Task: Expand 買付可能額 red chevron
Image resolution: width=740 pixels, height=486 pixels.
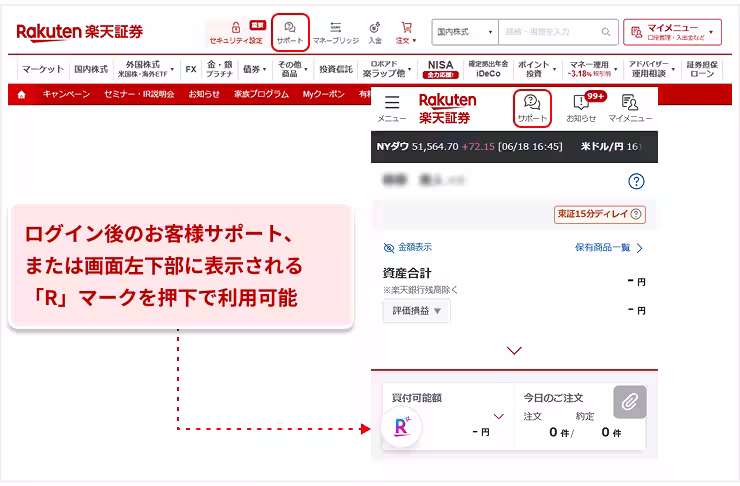Action: click(x=499, y=416)
